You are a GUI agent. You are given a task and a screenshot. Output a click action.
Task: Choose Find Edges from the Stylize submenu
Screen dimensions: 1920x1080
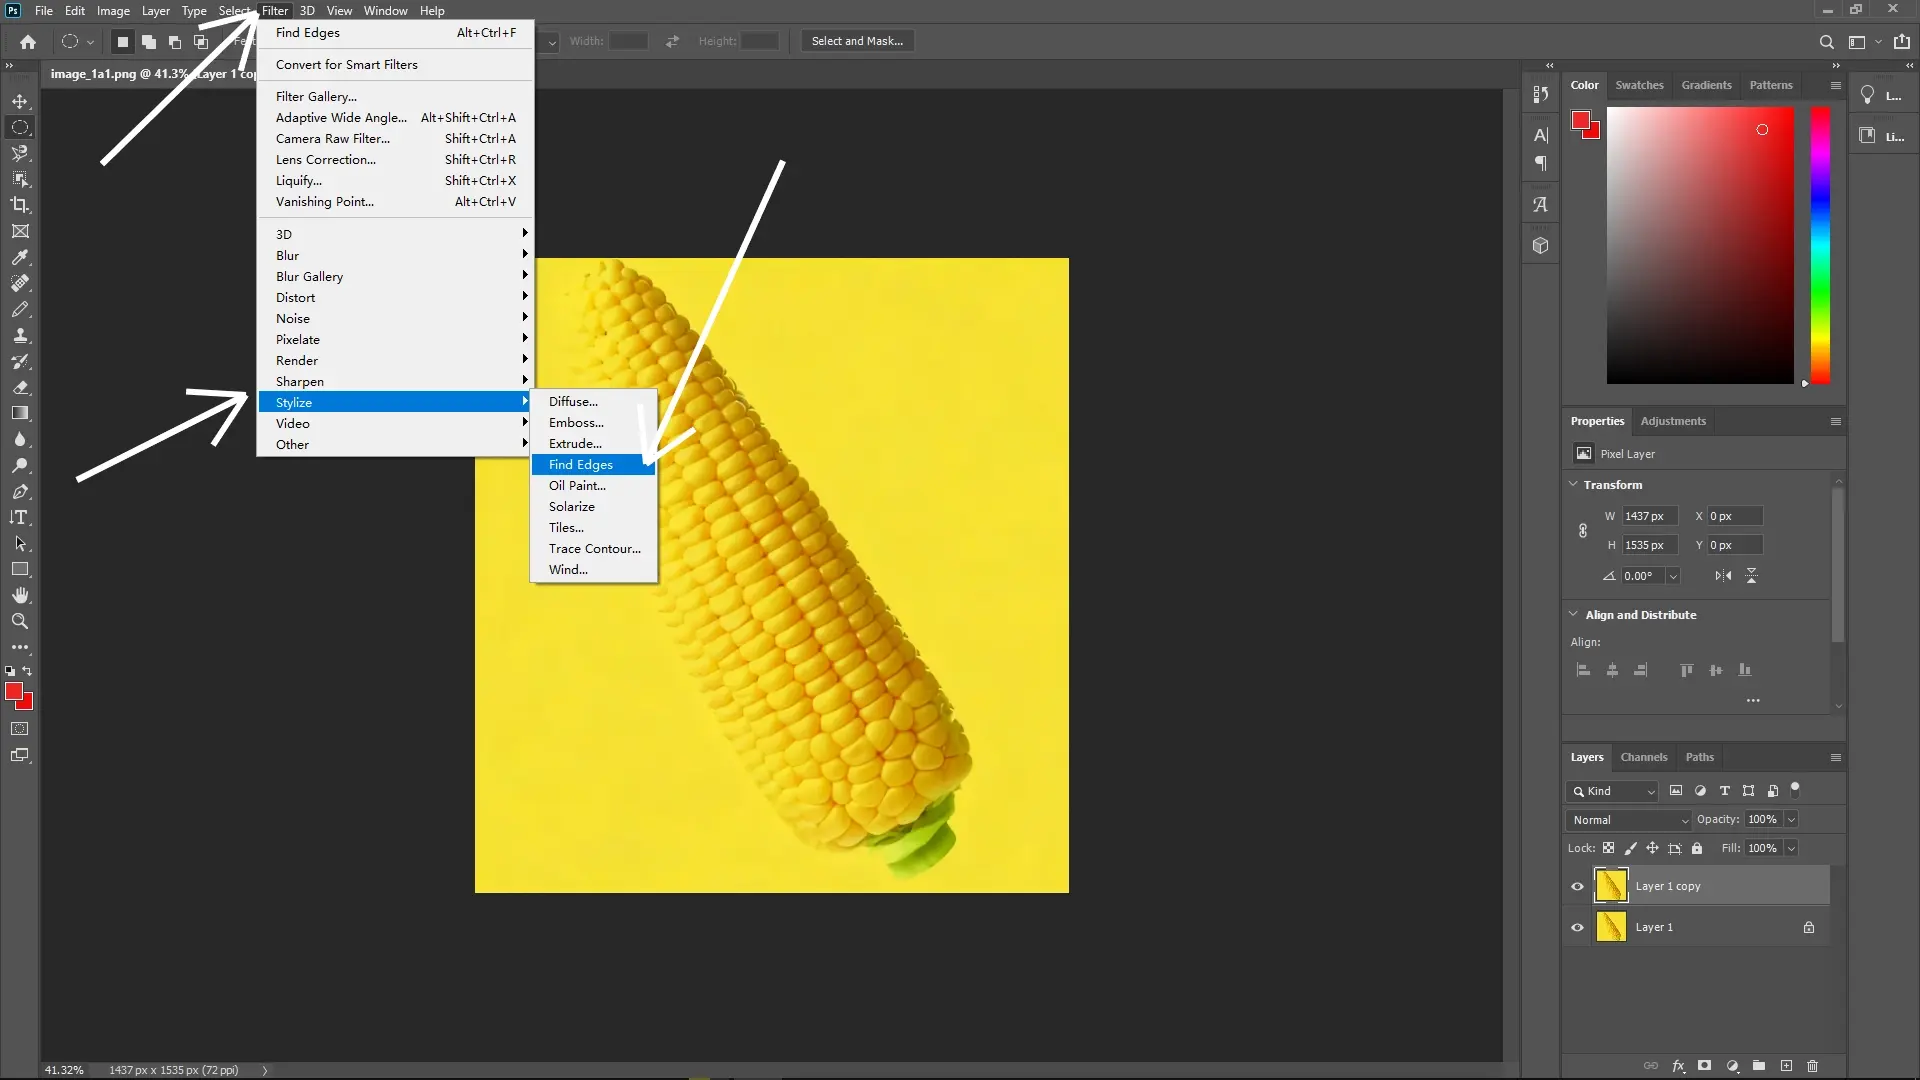580,464
